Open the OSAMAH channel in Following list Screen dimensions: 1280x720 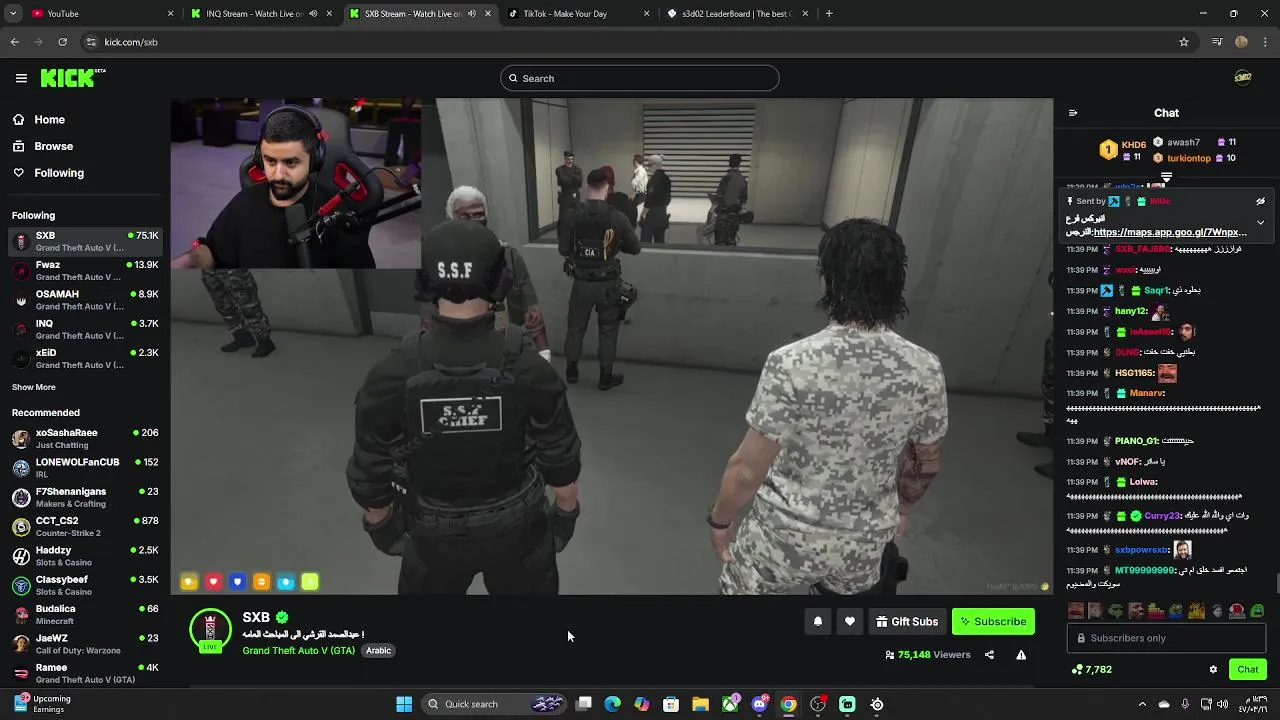click(84, 300)
